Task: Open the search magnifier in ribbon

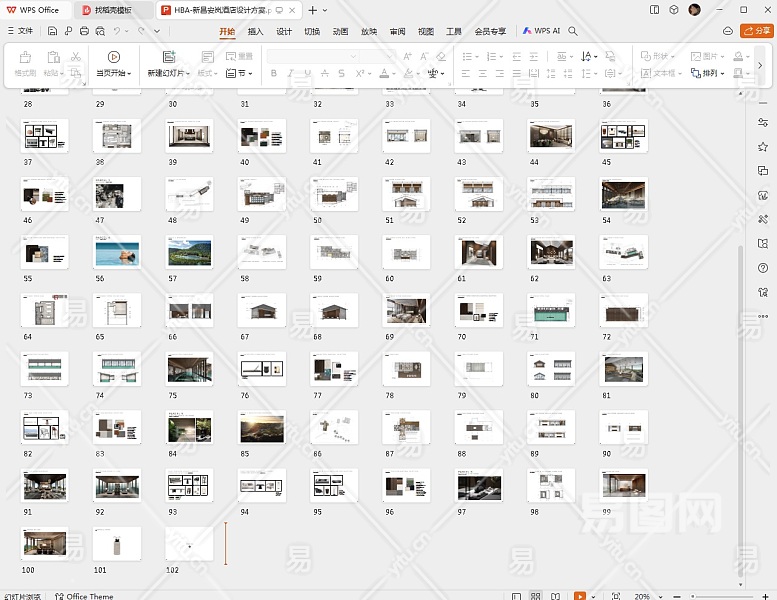Action: click(573, 31)
